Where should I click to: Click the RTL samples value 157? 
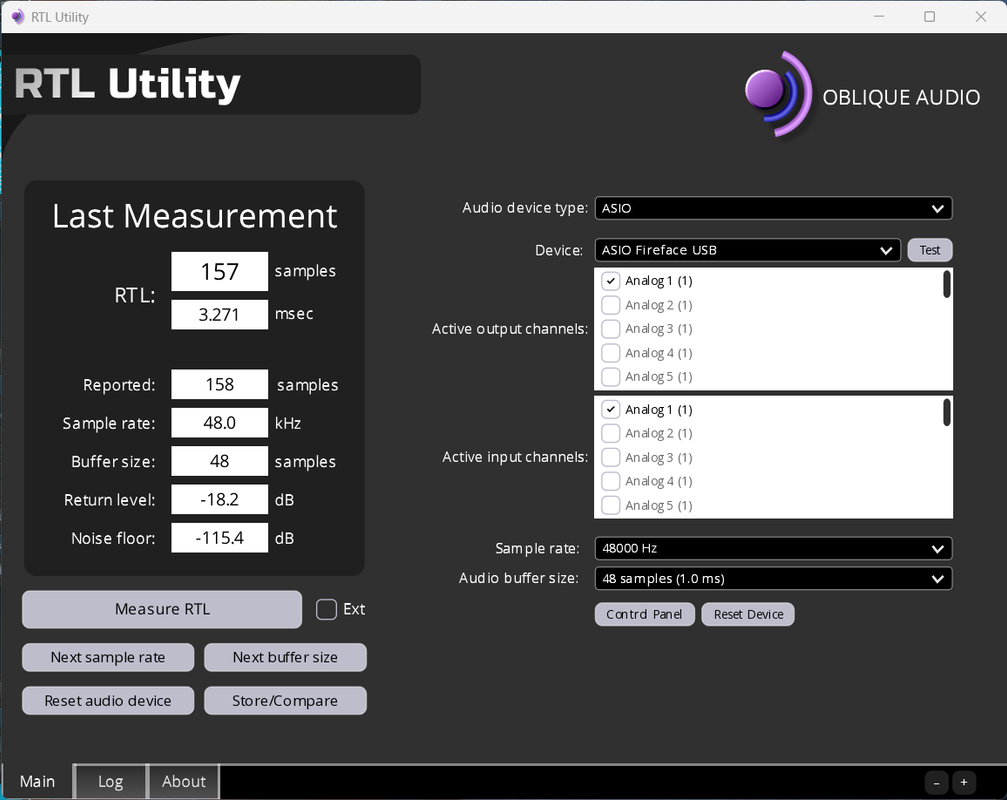coord(220,272)
